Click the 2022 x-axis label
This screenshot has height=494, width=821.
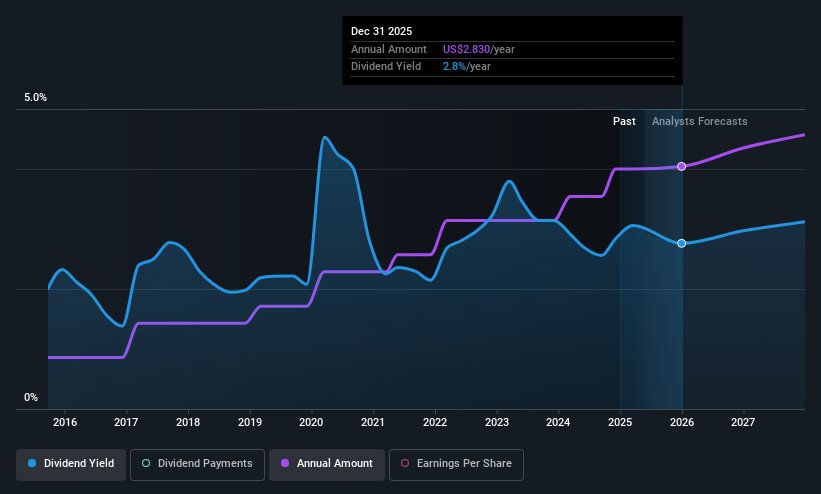(435, 422)
